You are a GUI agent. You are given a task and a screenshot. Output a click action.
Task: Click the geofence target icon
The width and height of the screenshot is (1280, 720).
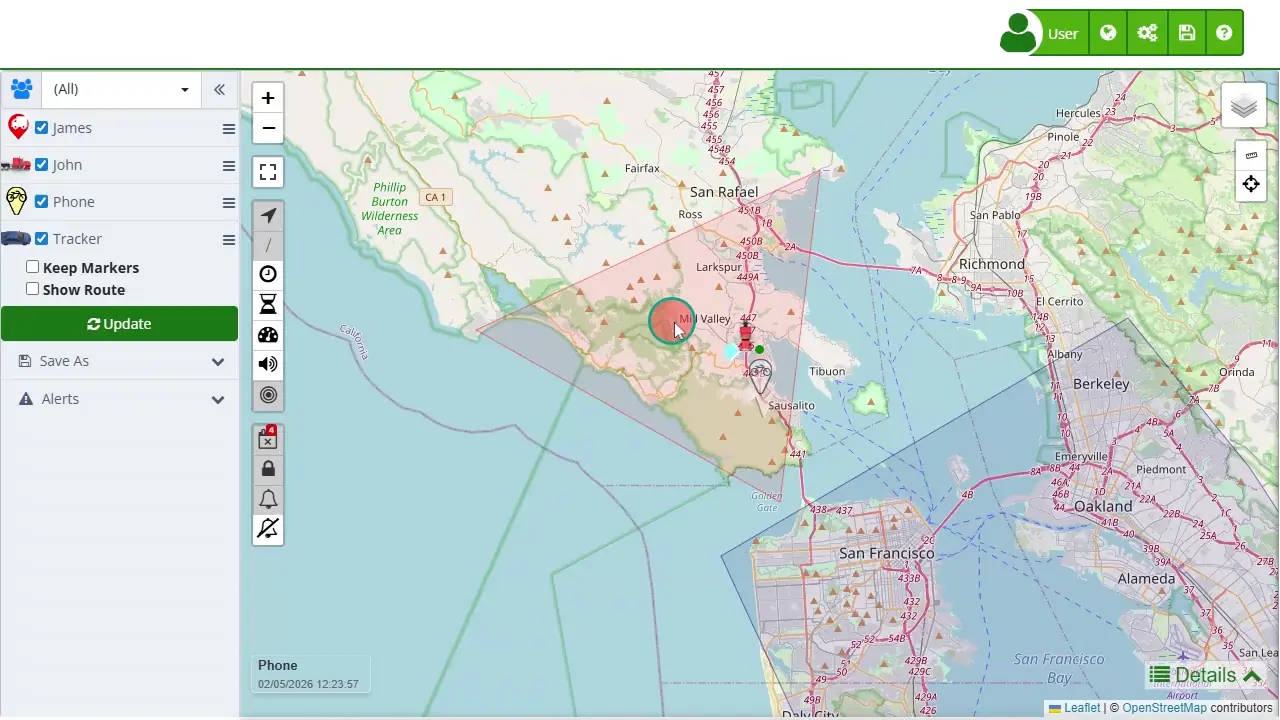(x=268, y=395)
